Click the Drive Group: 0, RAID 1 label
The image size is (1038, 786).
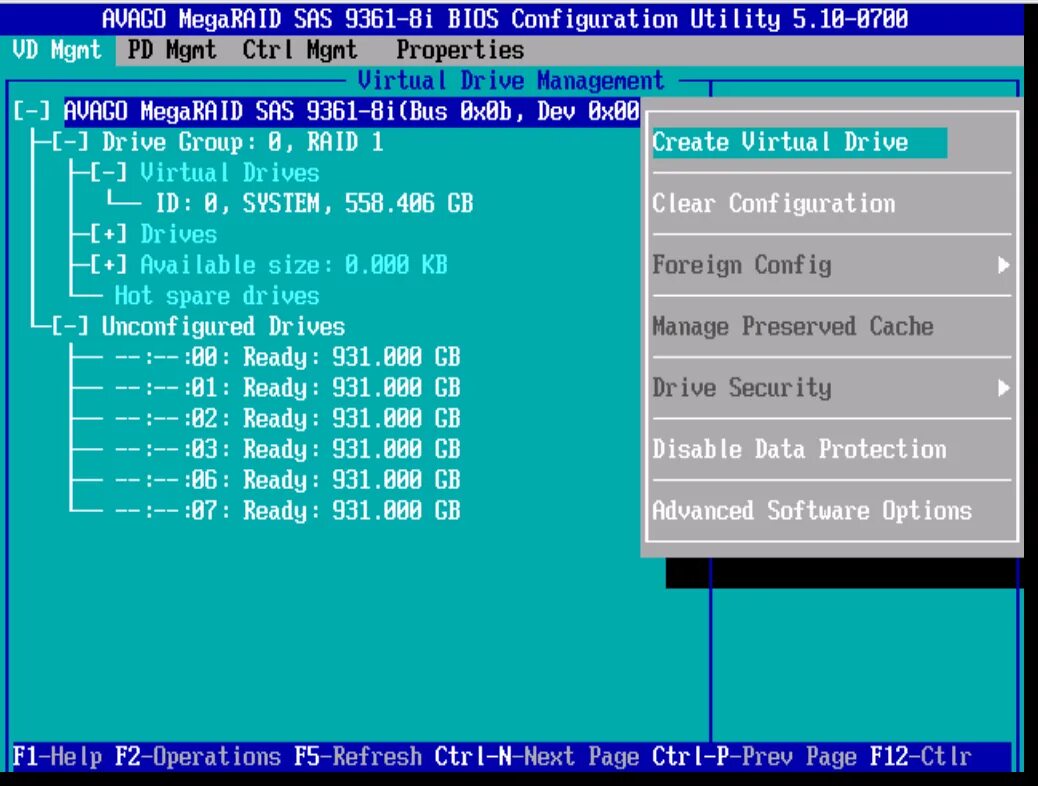pyautogui.click(x=242, y=142)
